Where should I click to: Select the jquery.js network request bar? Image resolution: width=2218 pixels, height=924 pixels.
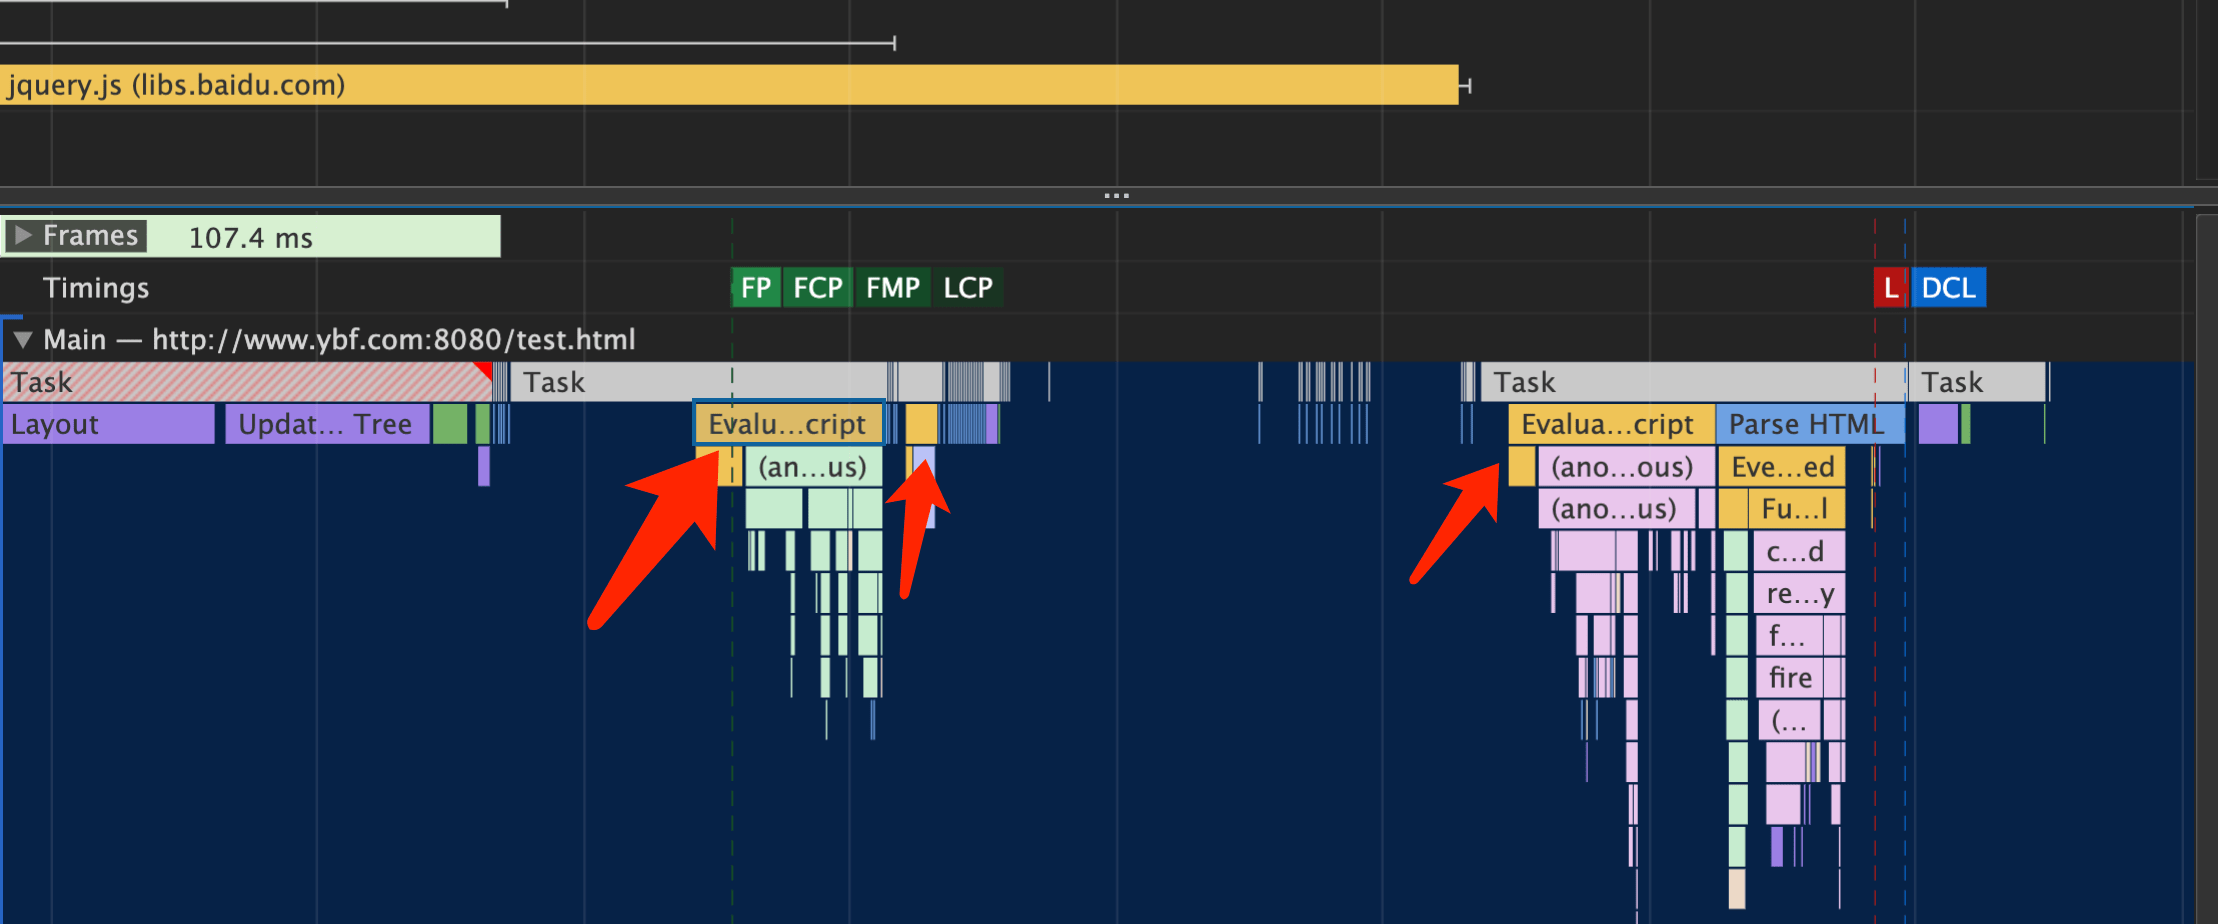tap(729, 85)
